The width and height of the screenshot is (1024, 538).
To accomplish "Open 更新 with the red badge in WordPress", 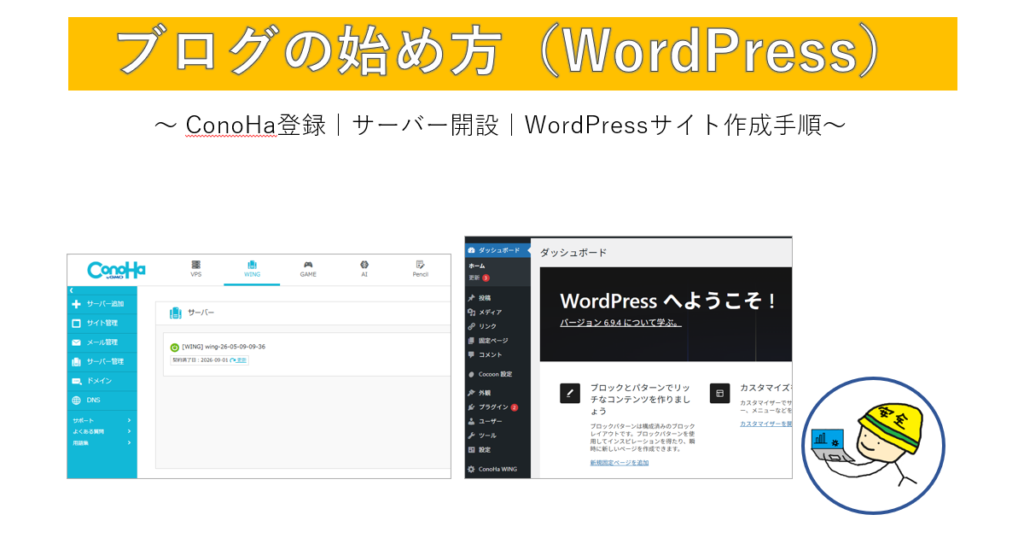I will coord(479,278).
